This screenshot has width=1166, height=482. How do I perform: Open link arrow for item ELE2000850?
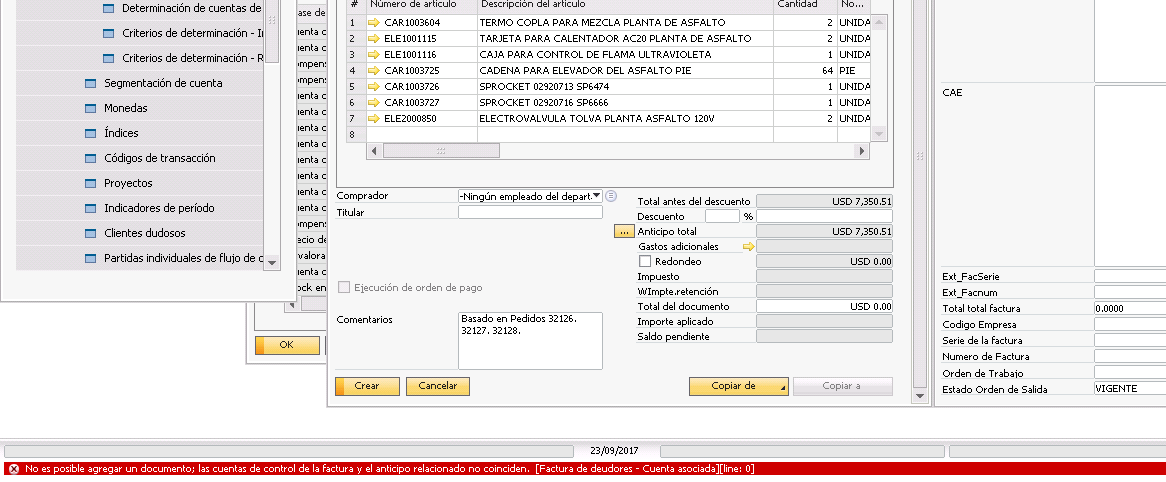[374, 118]
